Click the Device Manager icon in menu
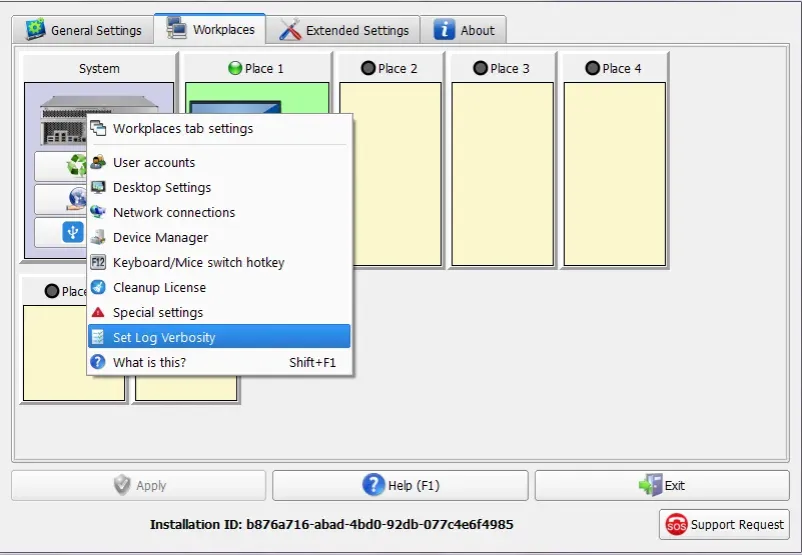This screenshot has height=555, width=802. click(x=98, y=237)
